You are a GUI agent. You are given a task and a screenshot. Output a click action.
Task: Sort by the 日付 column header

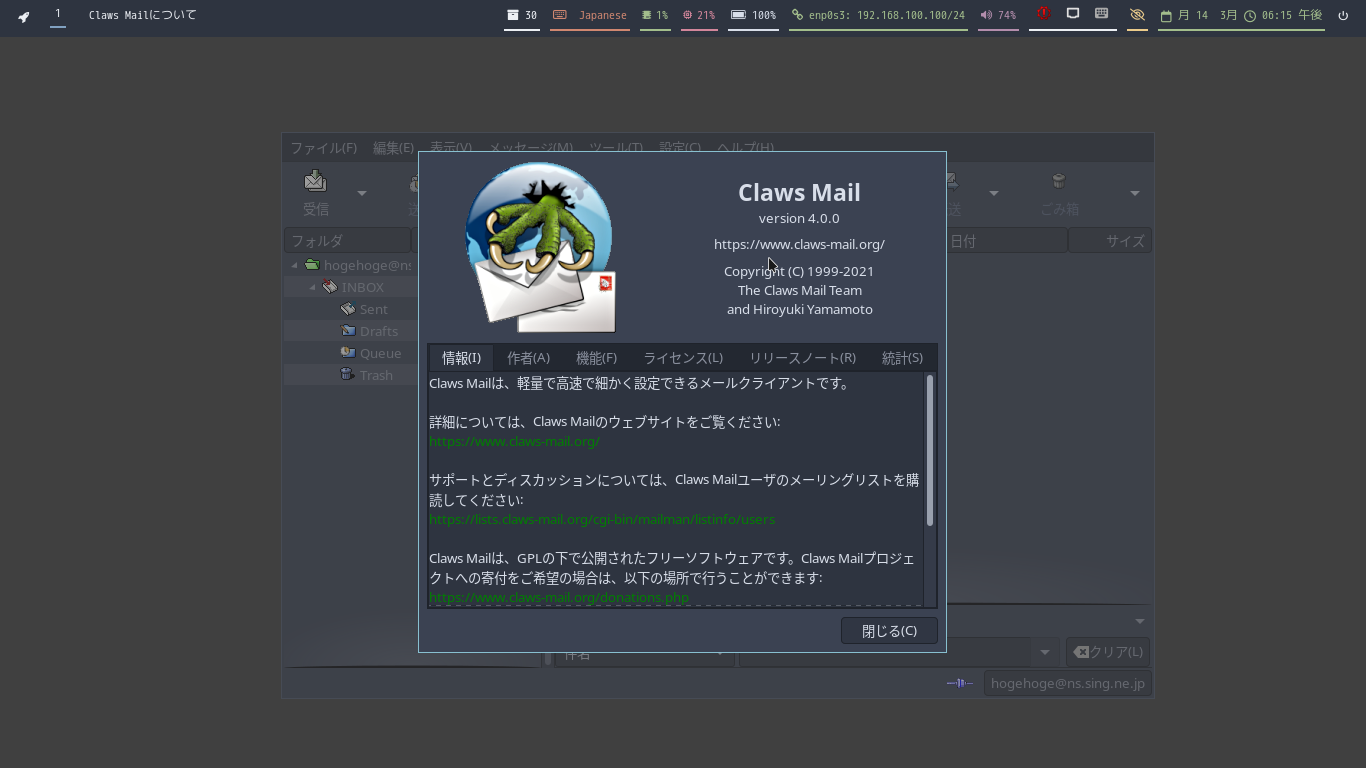(1007, 240)
